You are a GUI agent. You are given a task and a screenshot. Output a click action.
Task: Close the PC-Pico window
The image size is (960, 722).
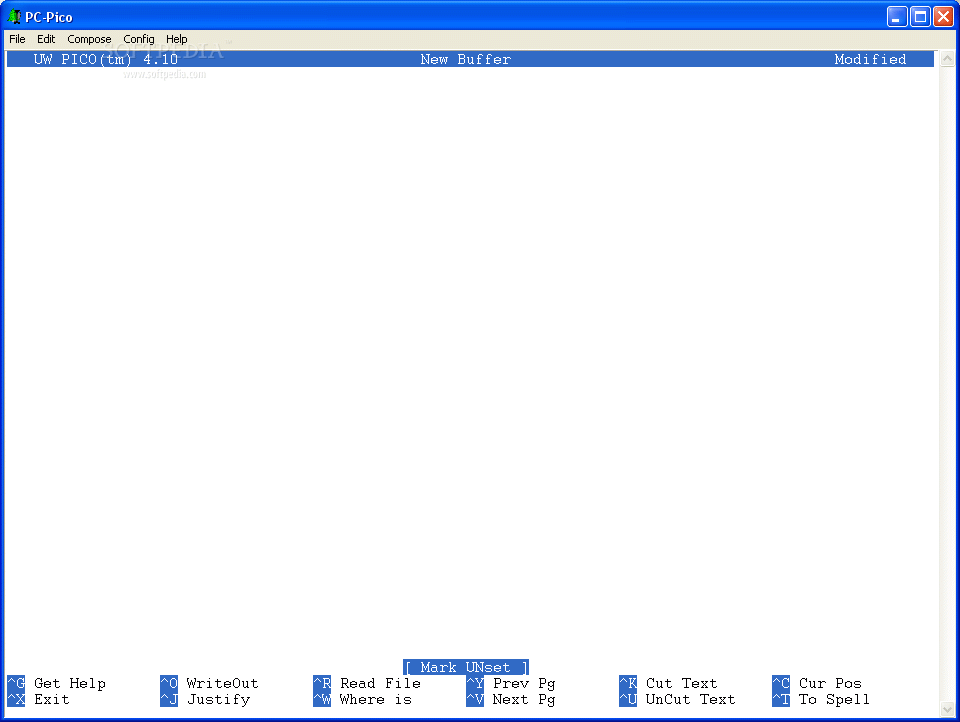943,17
